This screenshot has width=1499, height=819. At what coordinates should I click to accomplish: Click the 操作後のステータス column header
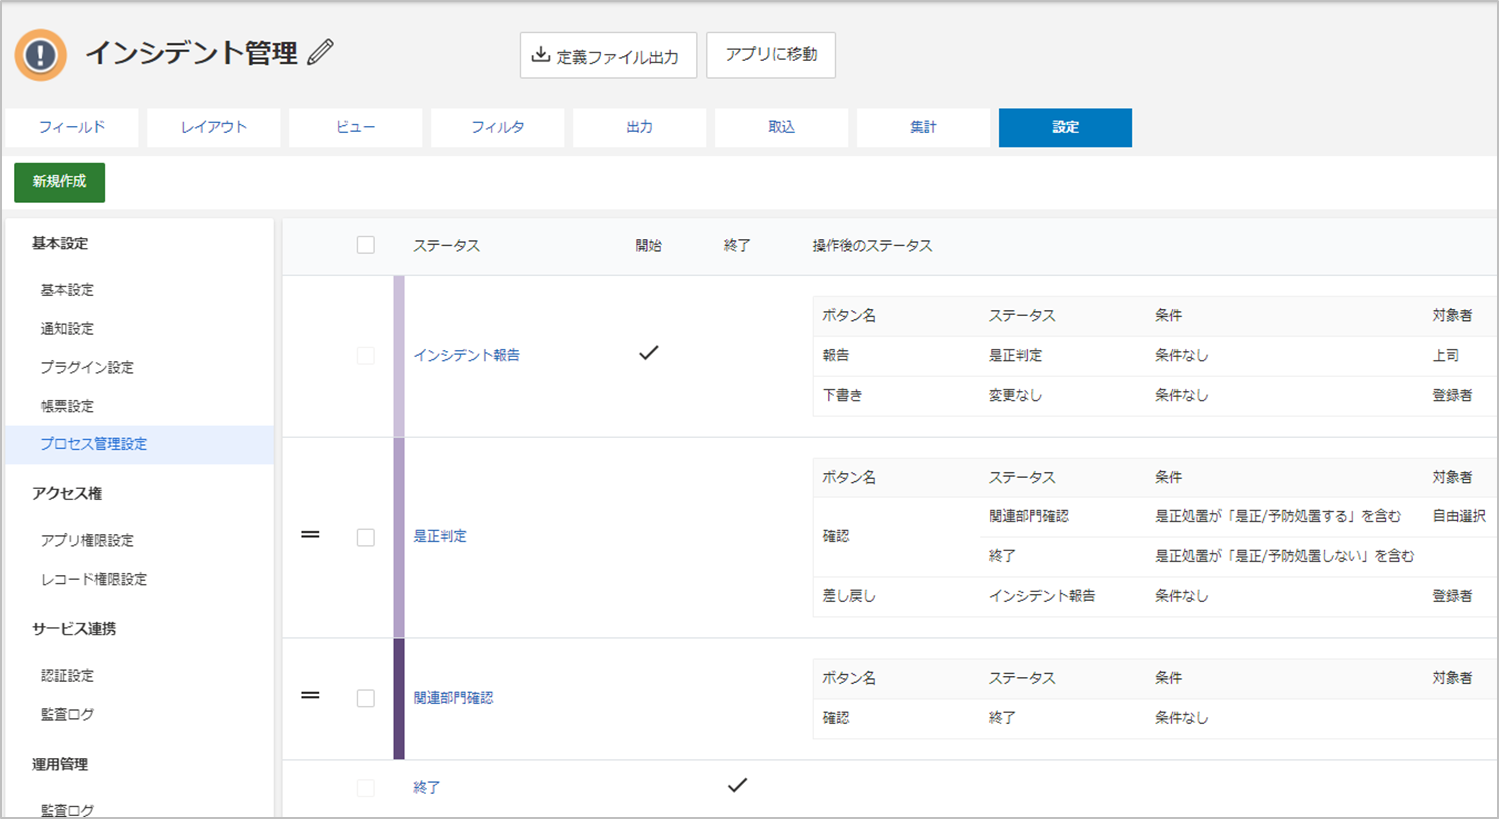point(872,246)
